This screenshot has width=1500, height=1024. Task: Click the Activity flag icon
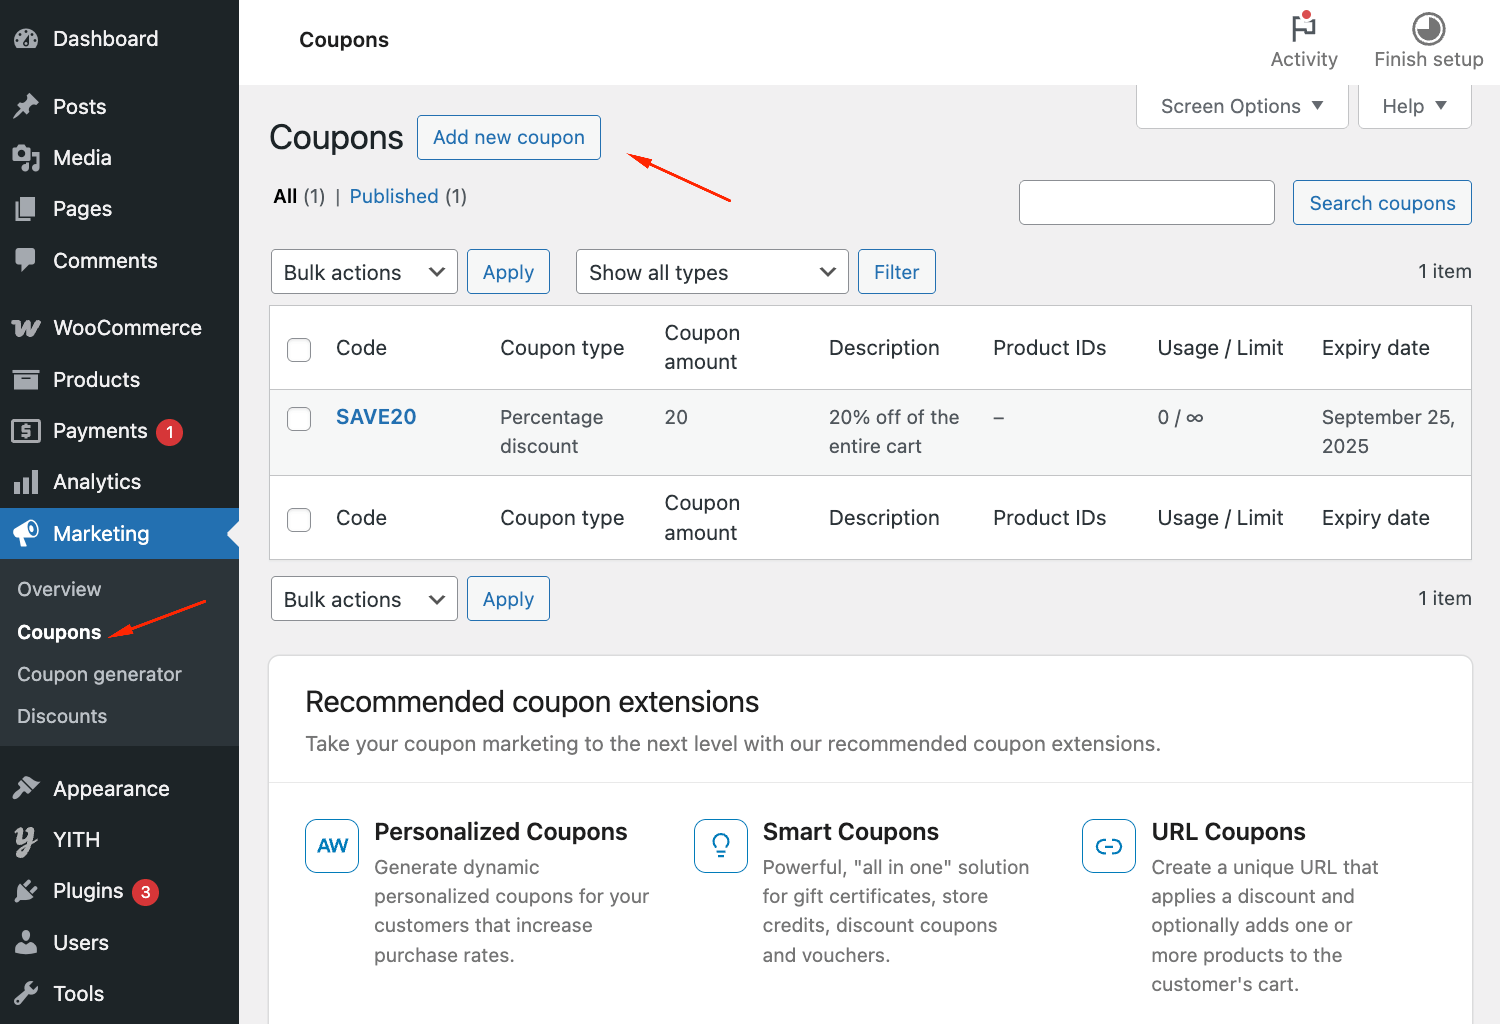(x=1303, y=27)
